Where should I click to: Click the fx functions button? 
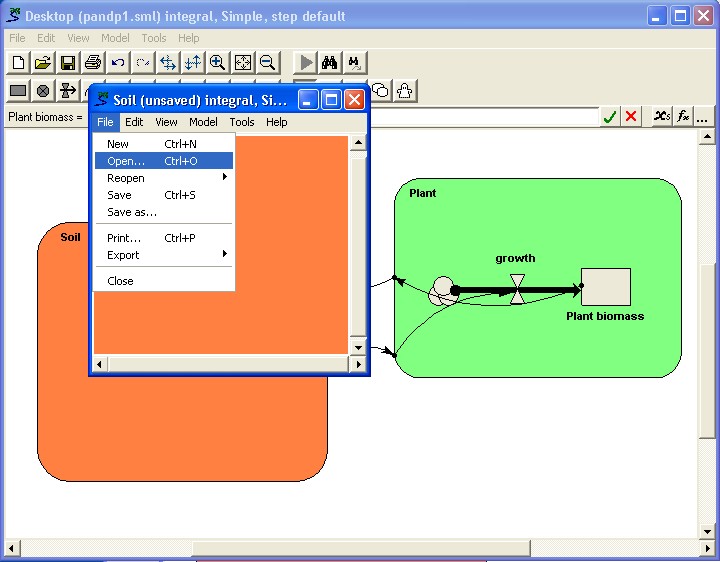tap(683, 117)
